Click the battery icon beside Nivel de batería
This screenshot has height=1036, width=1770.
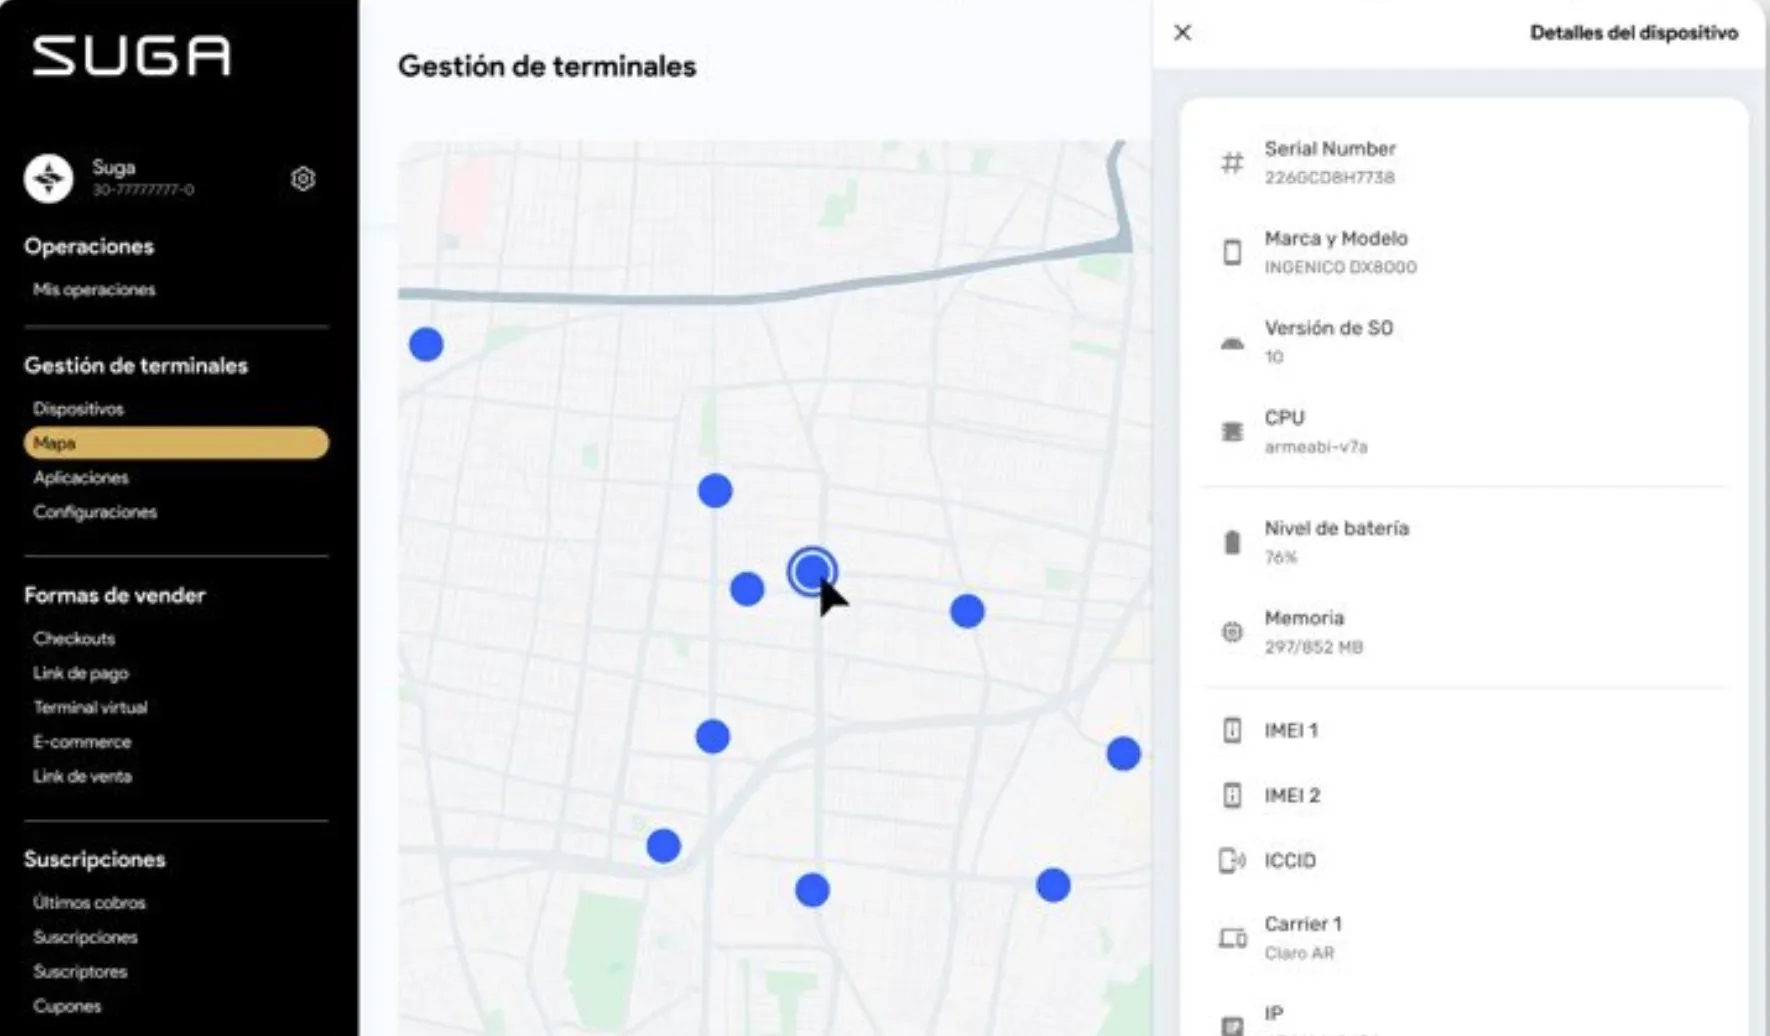(x=1232, y=542)
